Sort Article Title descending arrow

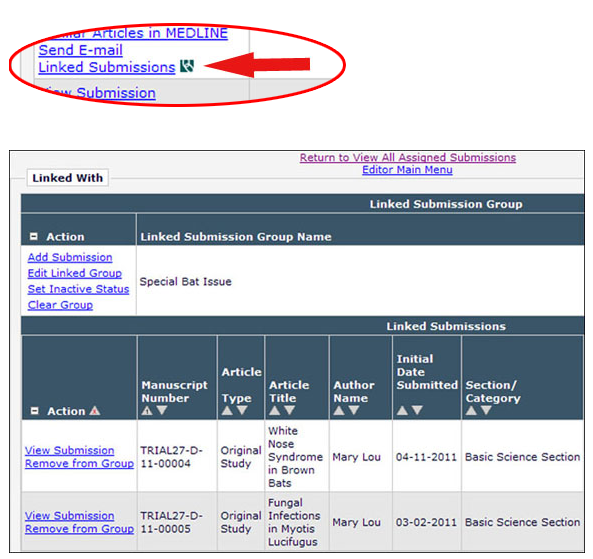point(289,410)
